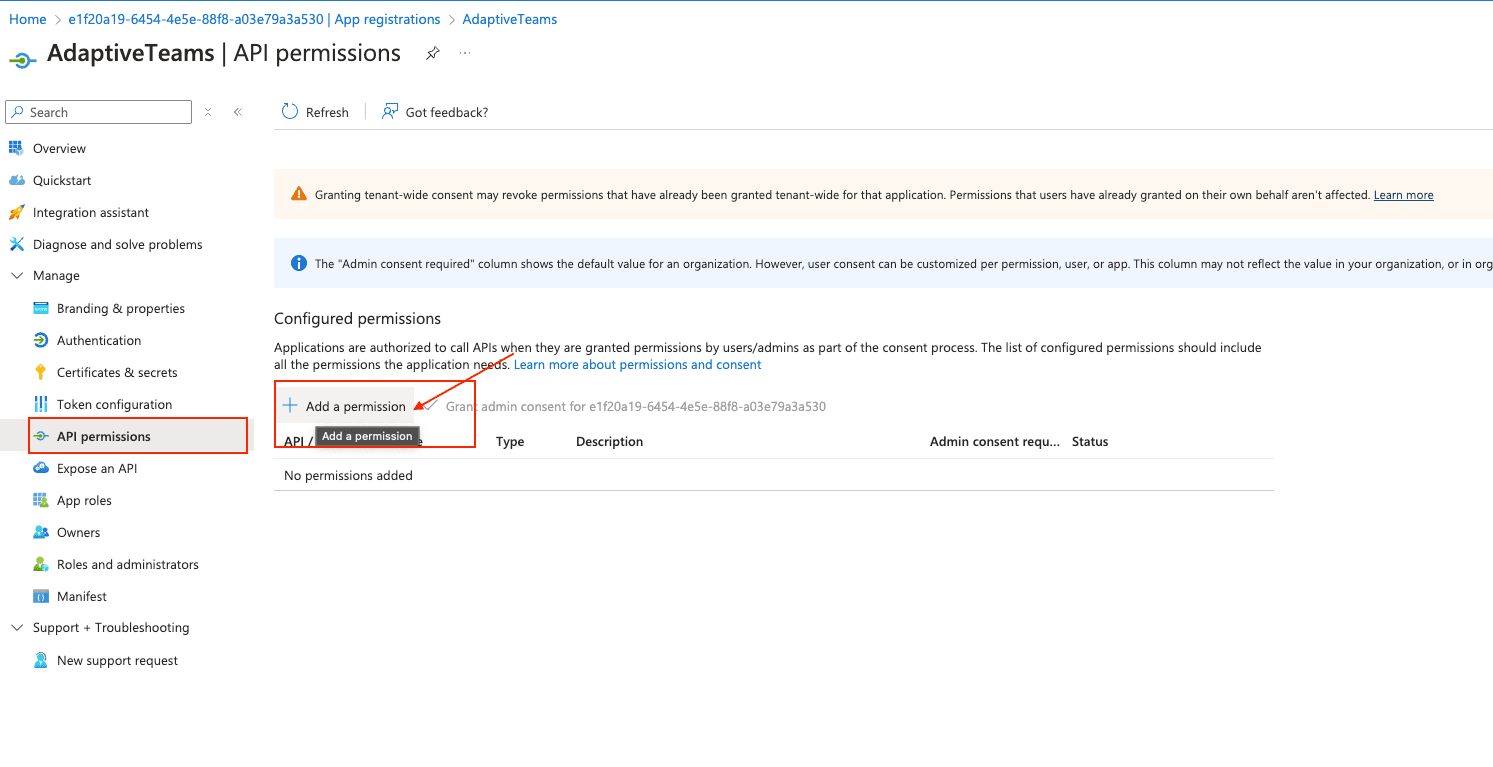Click the Description column header
The image size is (1493, 767).
click(x=609, y=441)
